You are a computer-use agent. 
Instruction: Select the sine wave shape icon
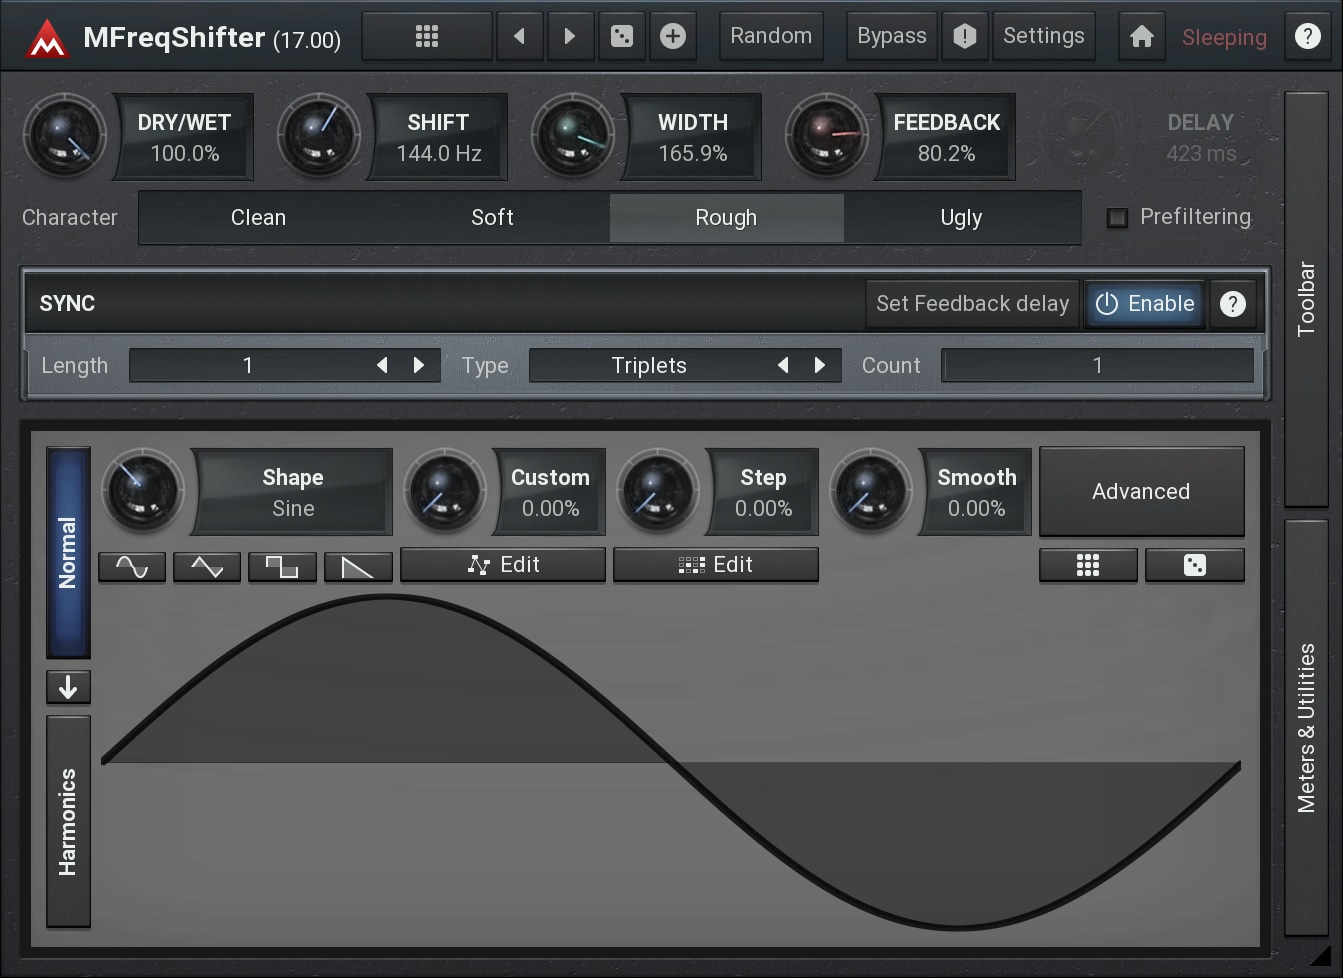(132, 567)
